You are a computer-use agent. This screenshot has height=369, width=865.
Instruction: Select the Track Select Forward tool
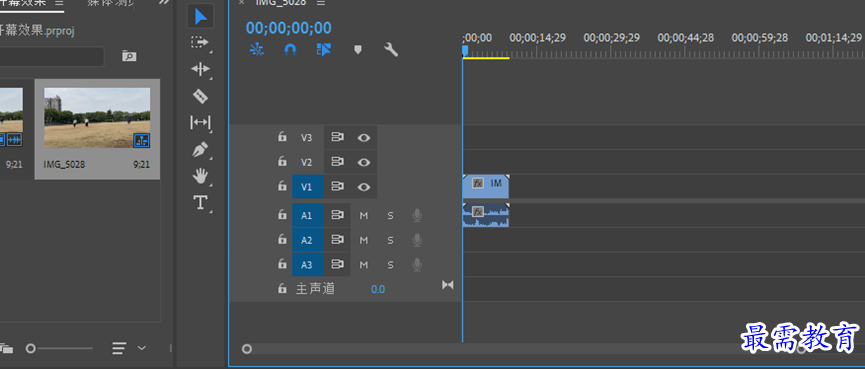(x=200, y=42)
